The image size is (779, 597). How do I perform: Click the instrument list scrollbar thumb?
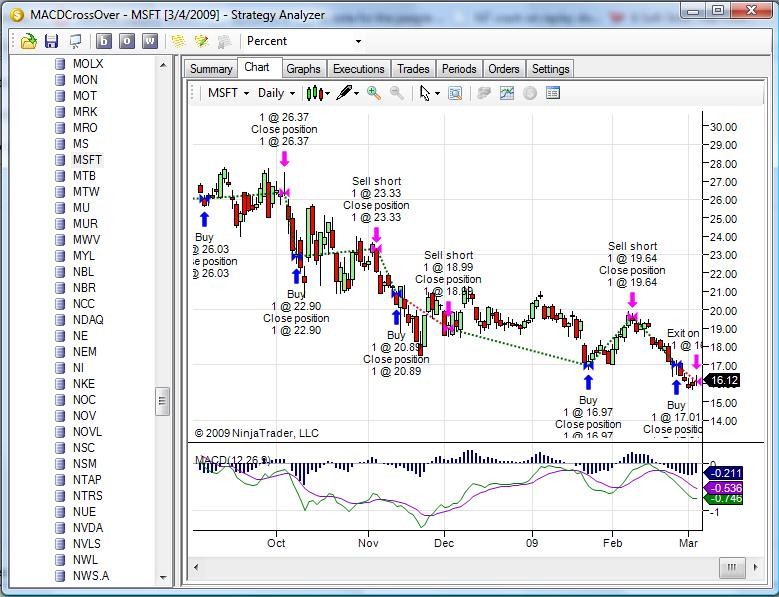162,401
